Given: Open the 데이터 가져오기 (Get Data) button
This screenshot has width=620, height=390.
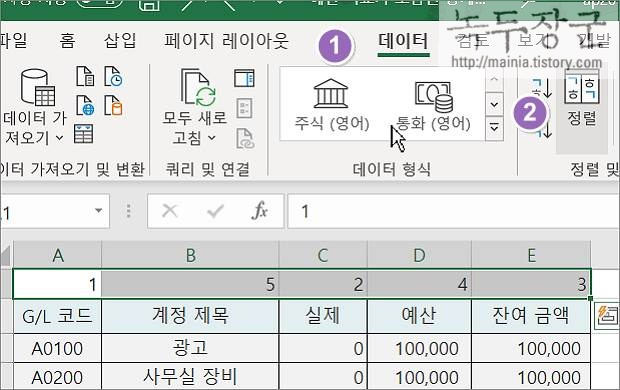Looking at the screenshot, I should tap(35, 107).
